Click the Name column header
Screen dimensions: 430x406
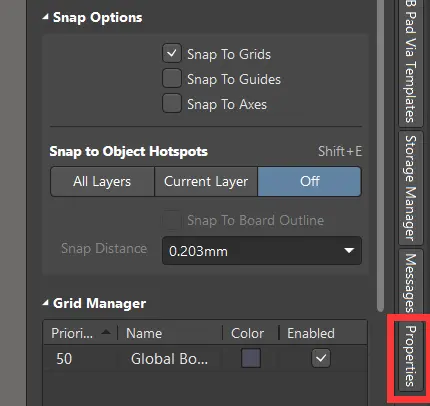[170, 333]
